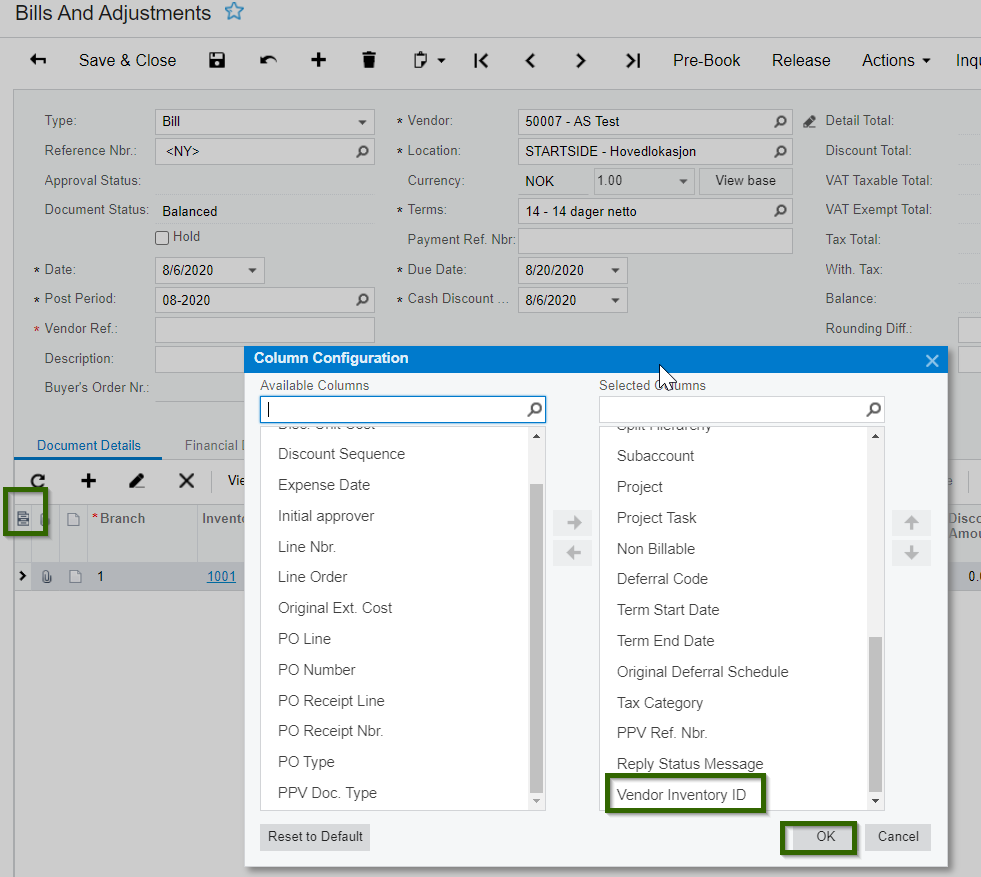
Task: Jump to the last record
Action: 633,61
